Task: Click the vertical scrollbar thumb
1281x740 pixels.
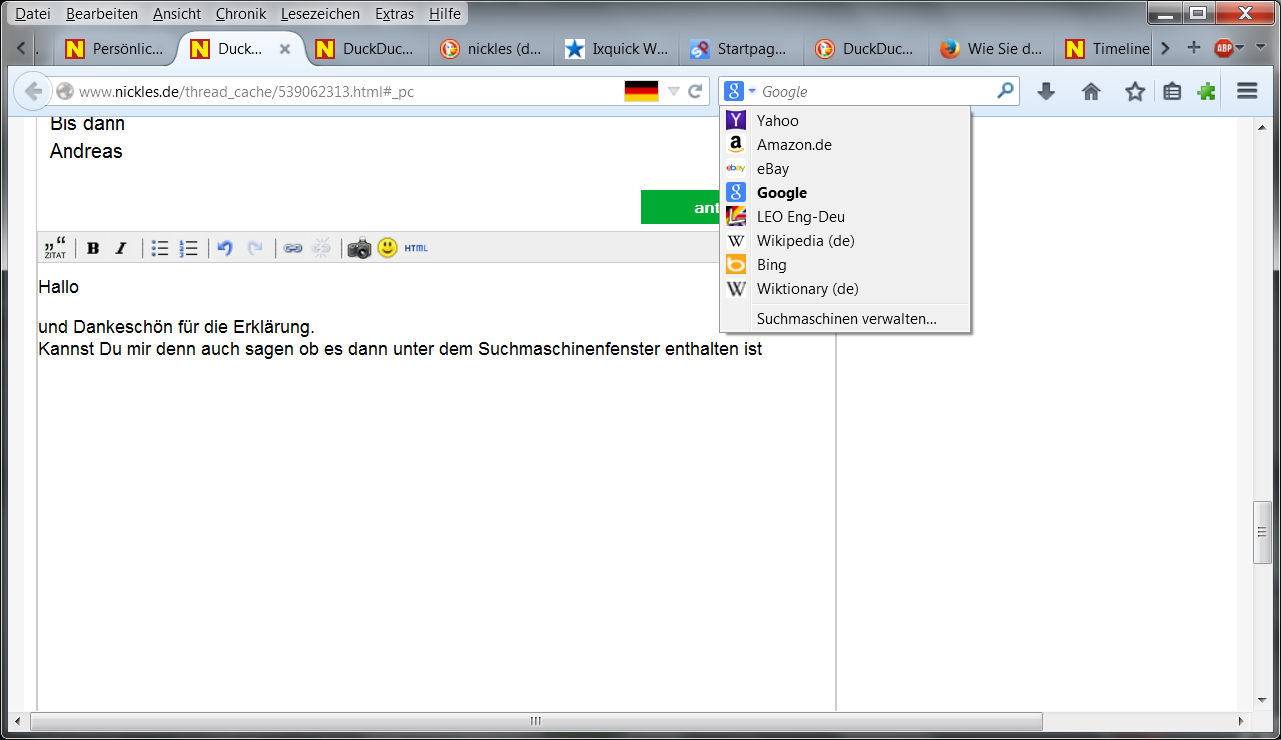Action: click(1263, 531)
